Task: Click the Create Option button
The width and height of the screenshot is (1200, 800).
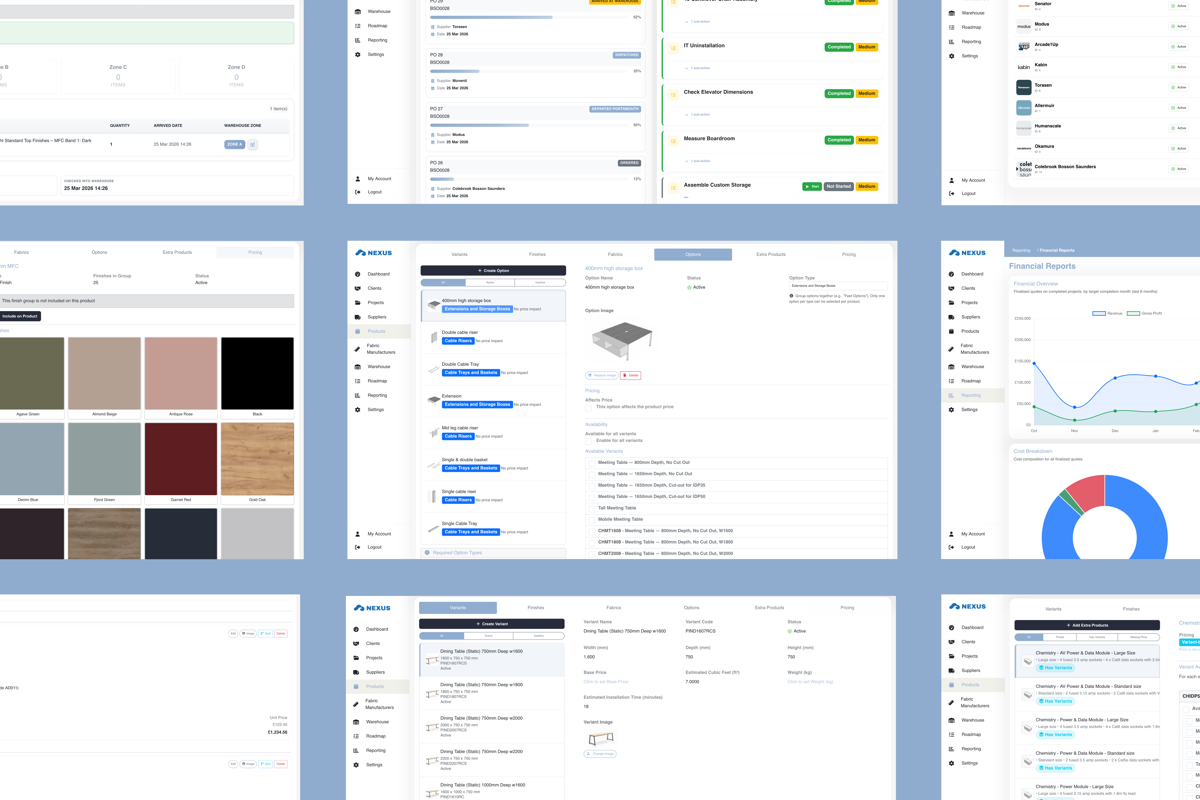Action: click(493, 270)
